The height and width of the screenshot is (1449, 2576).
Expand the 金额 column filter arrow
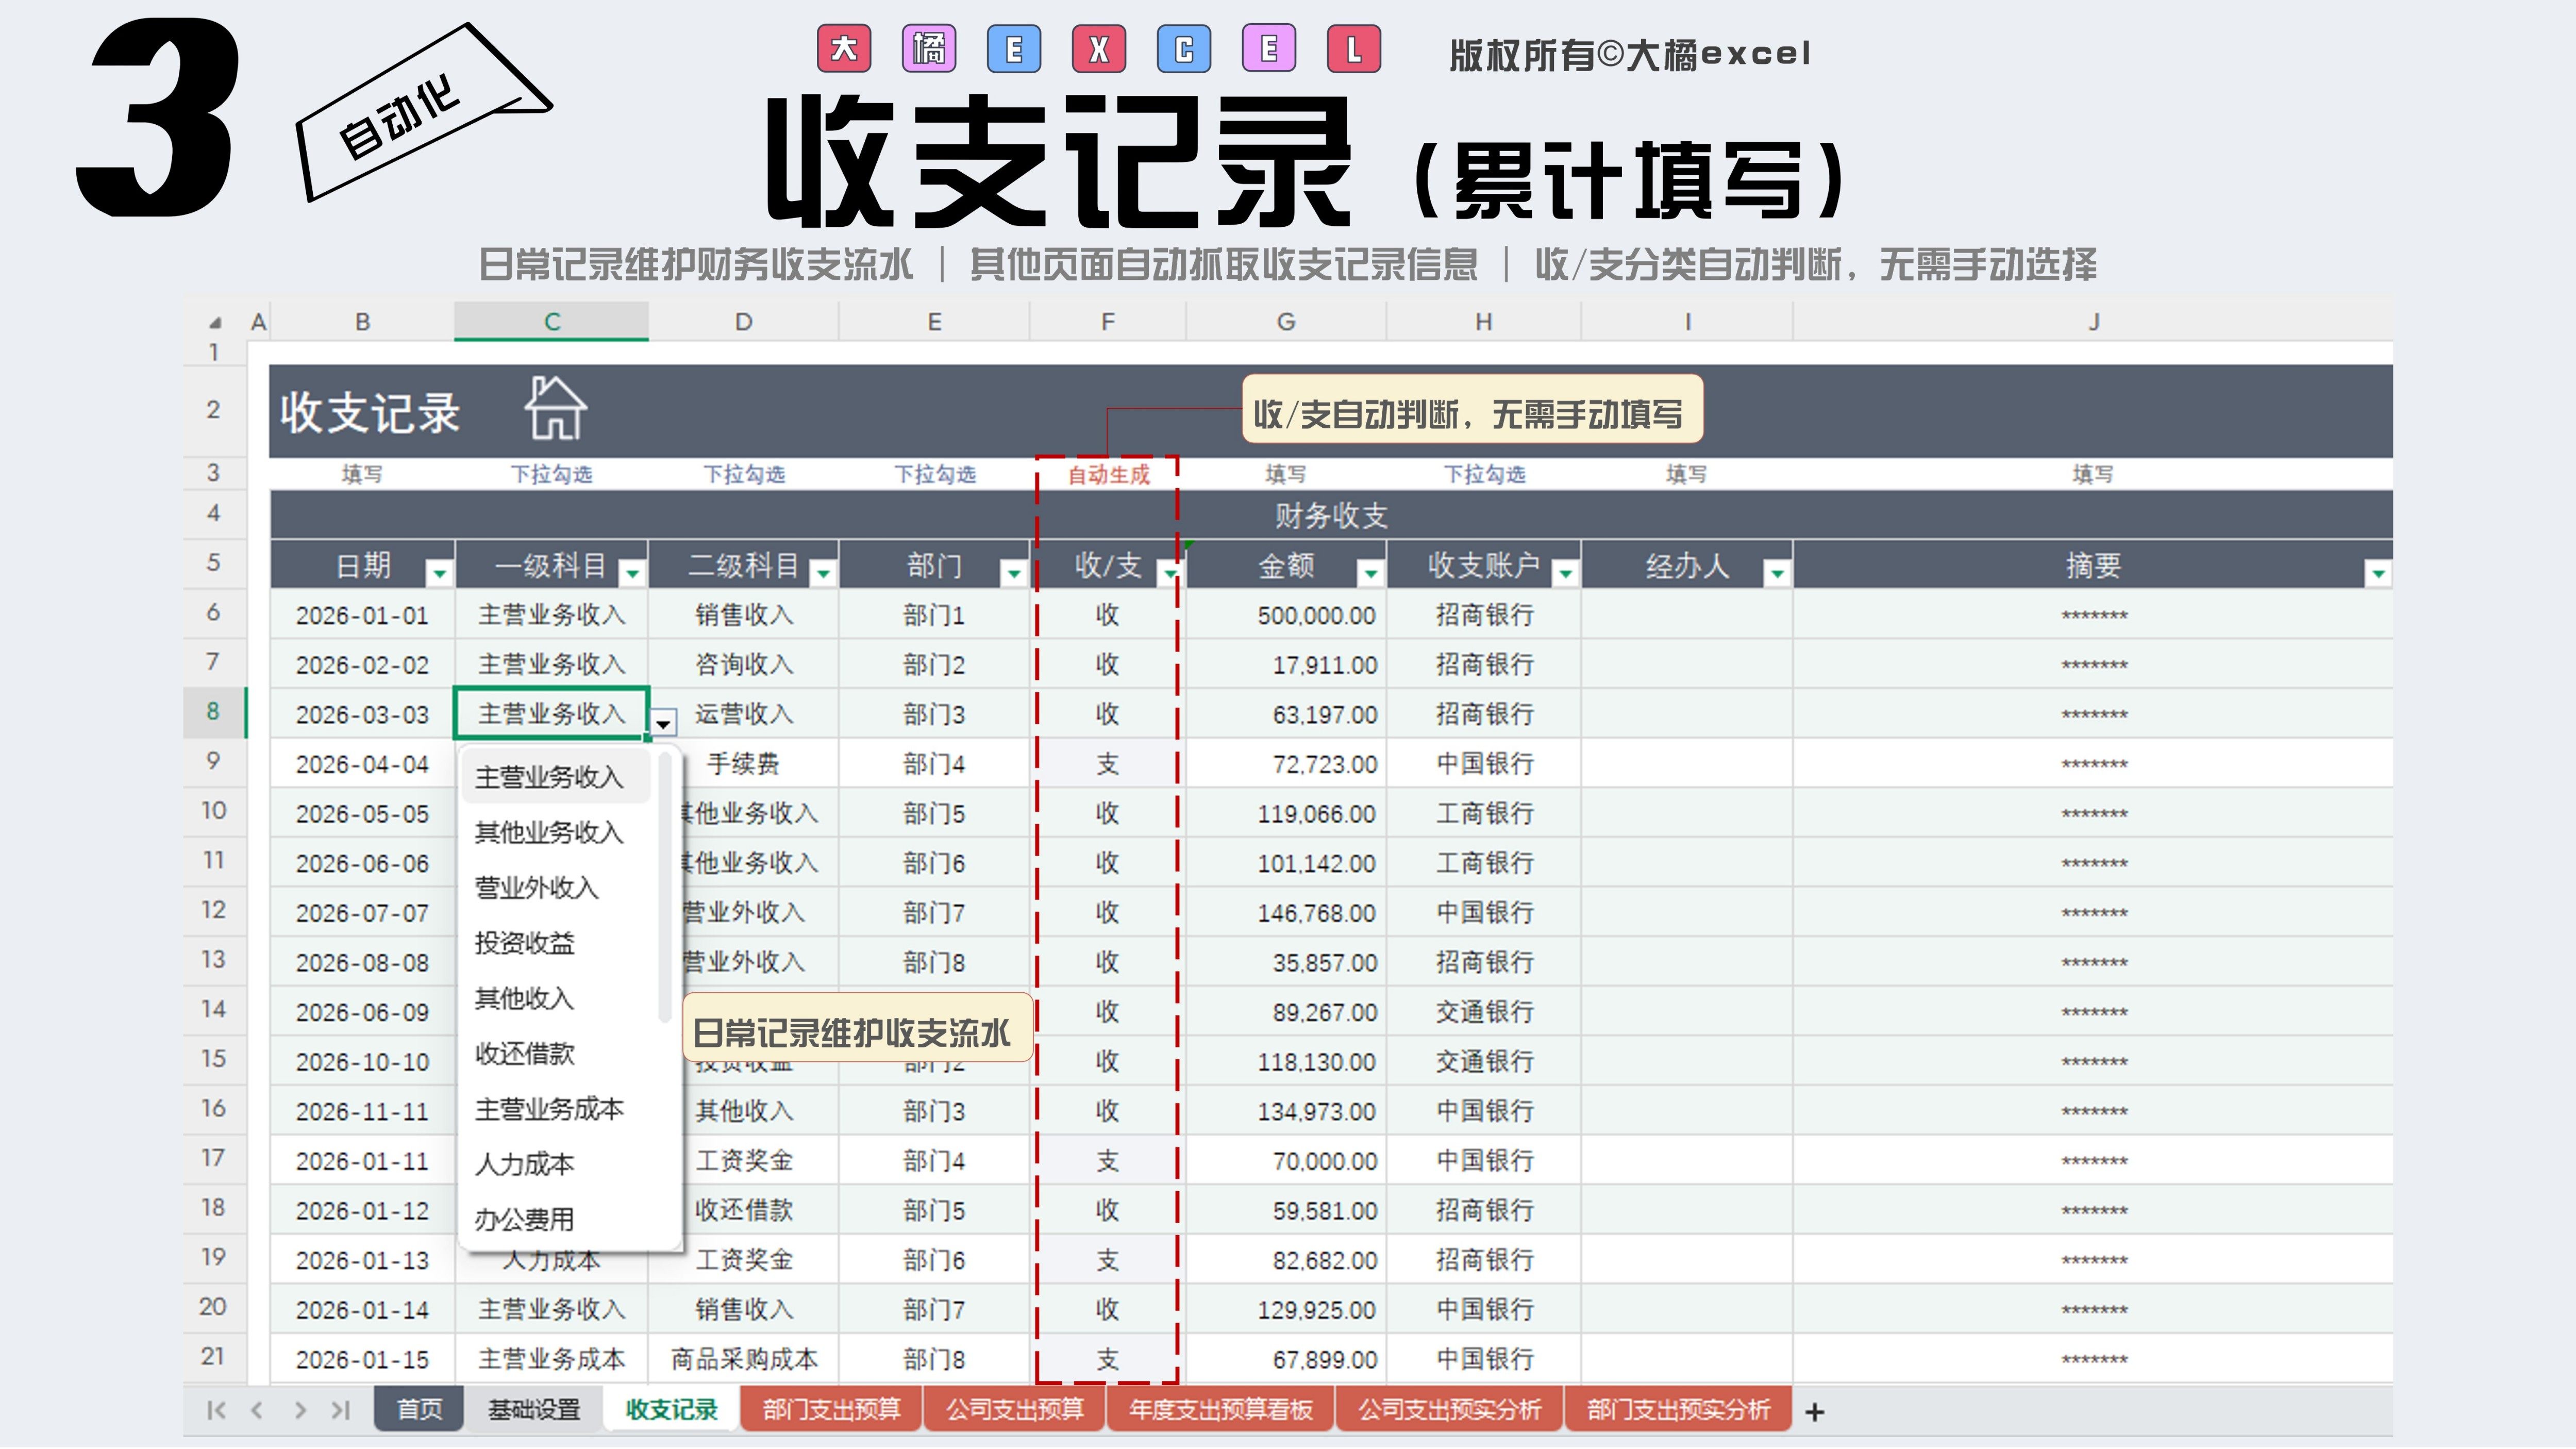1370,573
